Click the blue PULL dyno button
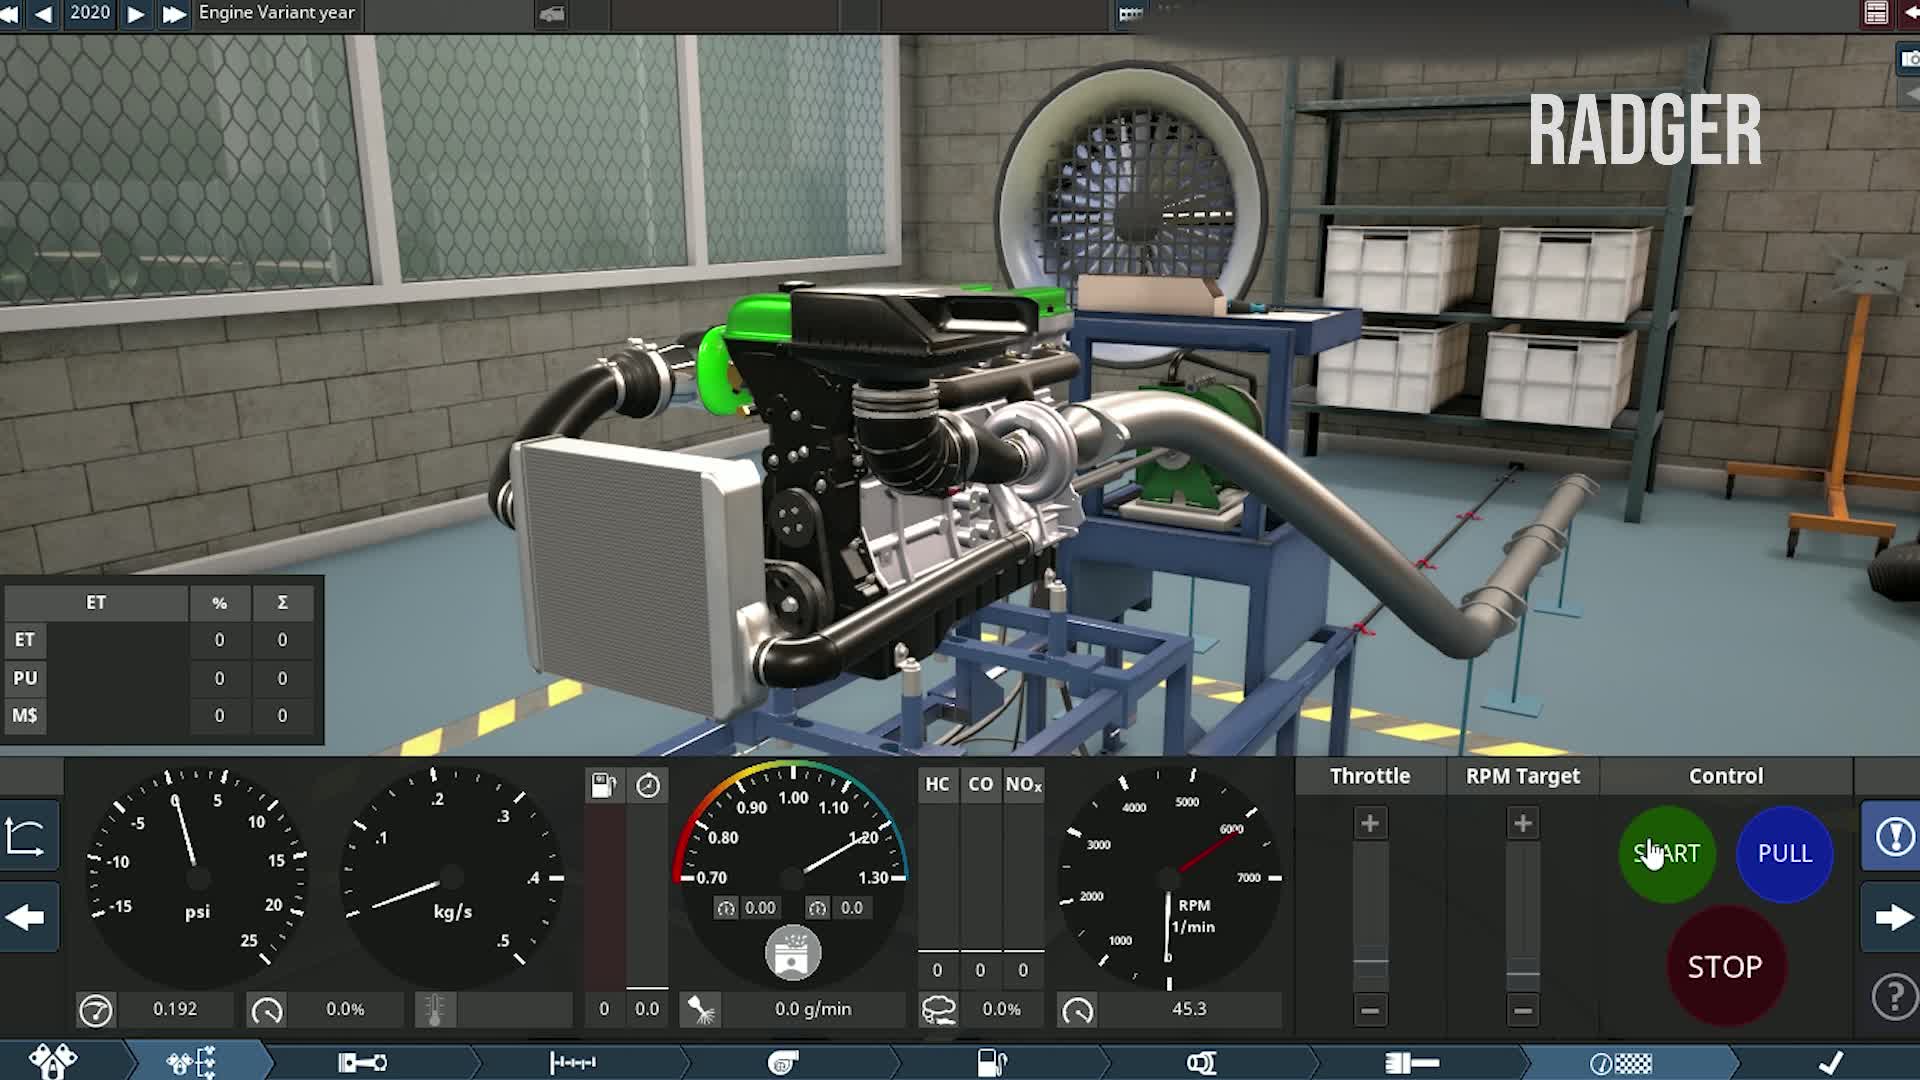 (1784, 853)
